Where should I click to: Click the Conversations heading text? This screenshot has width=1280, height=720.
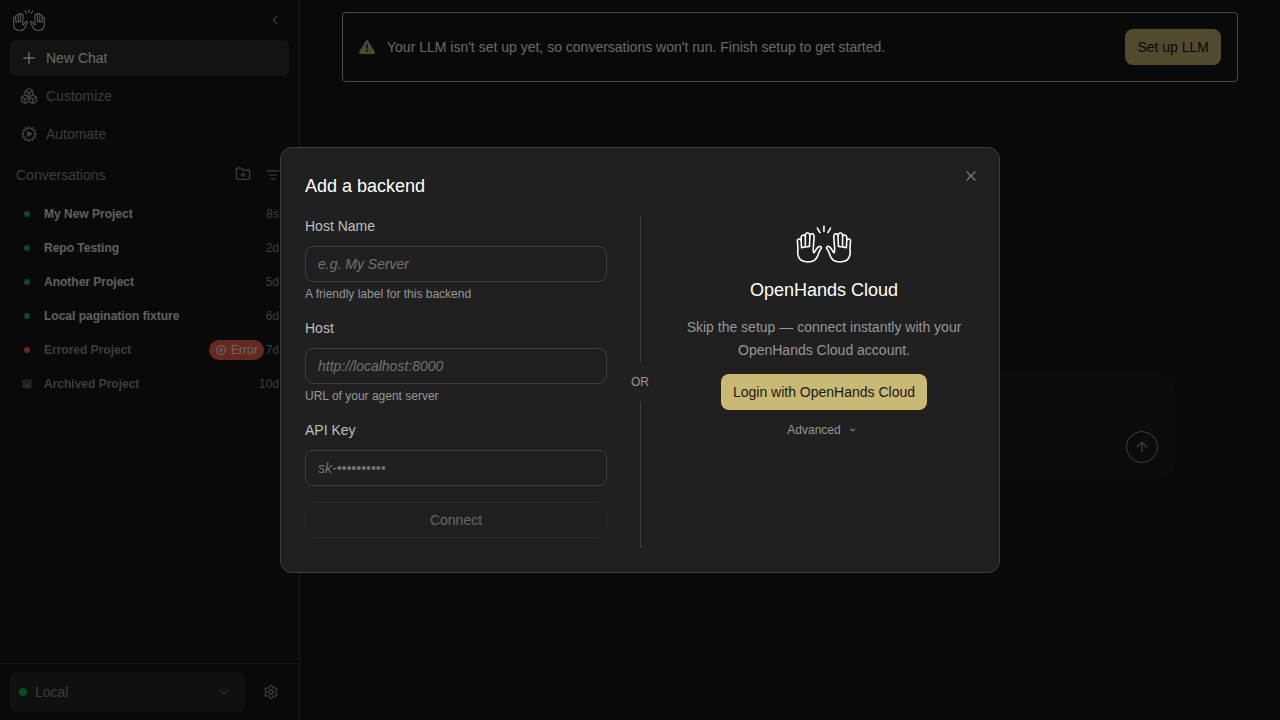[x=61, y=175]
